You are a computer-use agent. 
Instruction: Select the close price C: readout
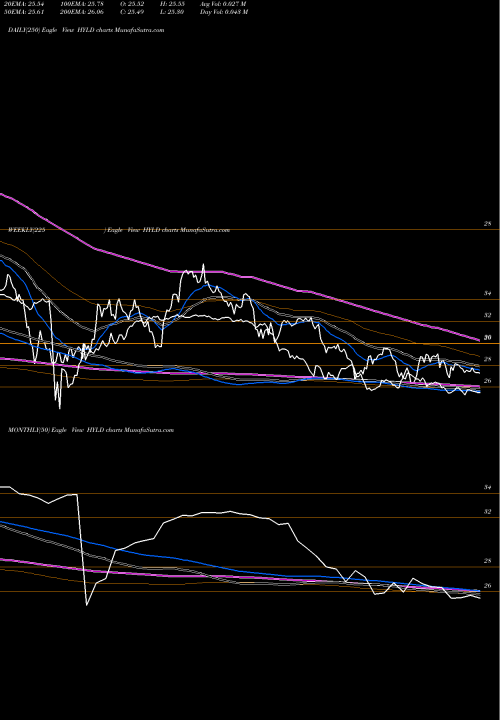click(x=132, y=12)
